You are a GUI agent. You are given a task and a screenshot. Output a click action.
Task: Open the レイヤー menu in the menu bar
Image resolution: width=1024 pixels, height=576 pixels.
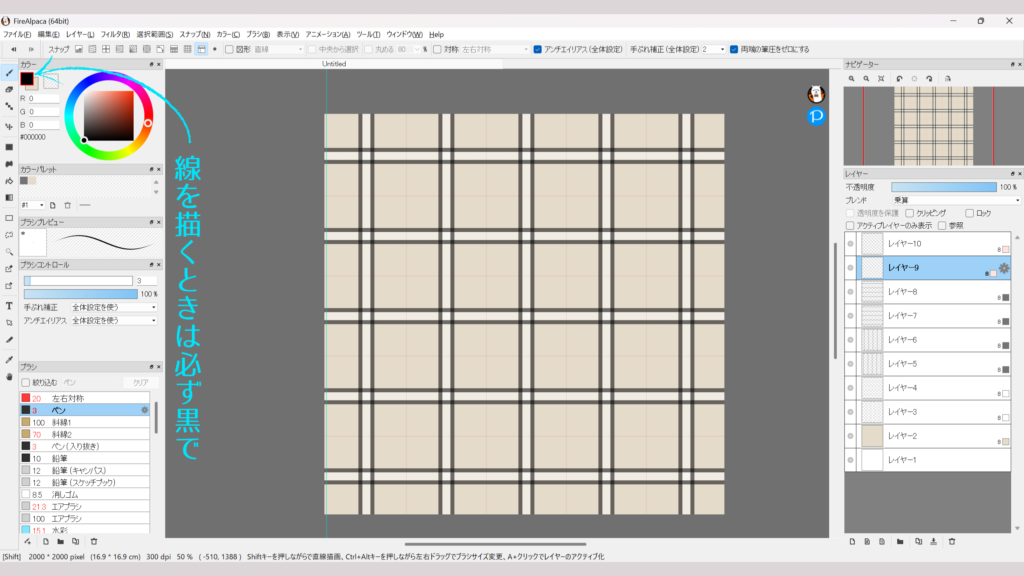pyautogui.click(x=81, y=34)
